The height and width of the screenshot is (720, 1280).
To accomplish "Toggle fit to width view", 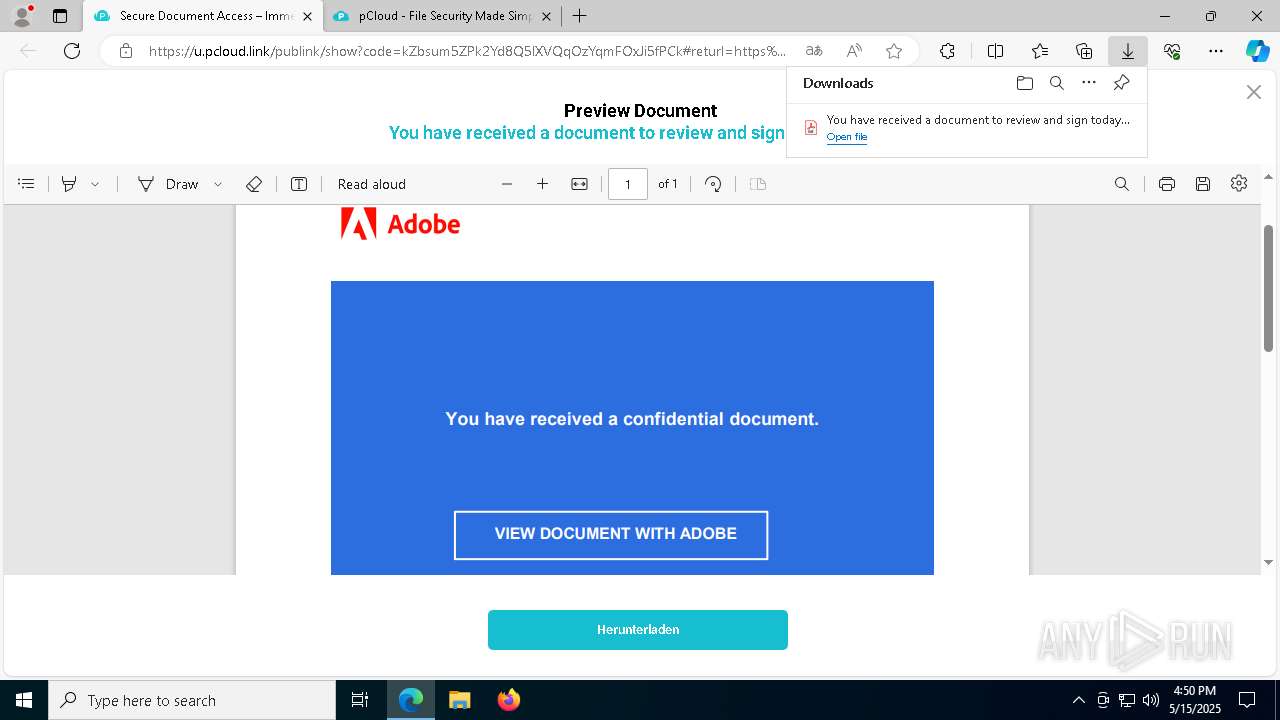I will click(579, 184).
